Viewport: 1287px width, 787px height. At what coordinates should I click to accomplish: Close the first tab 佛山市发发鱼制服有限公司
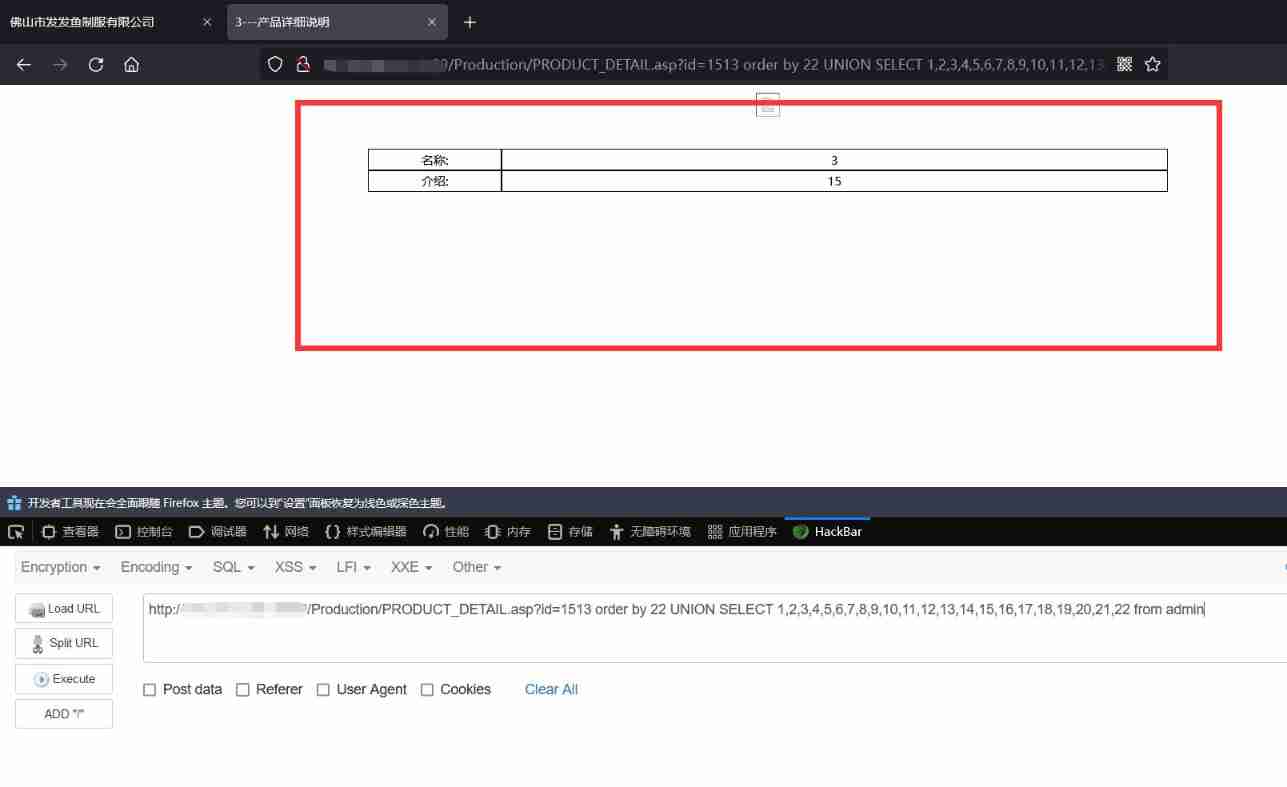pyautogui.click(x=207, y=22)
